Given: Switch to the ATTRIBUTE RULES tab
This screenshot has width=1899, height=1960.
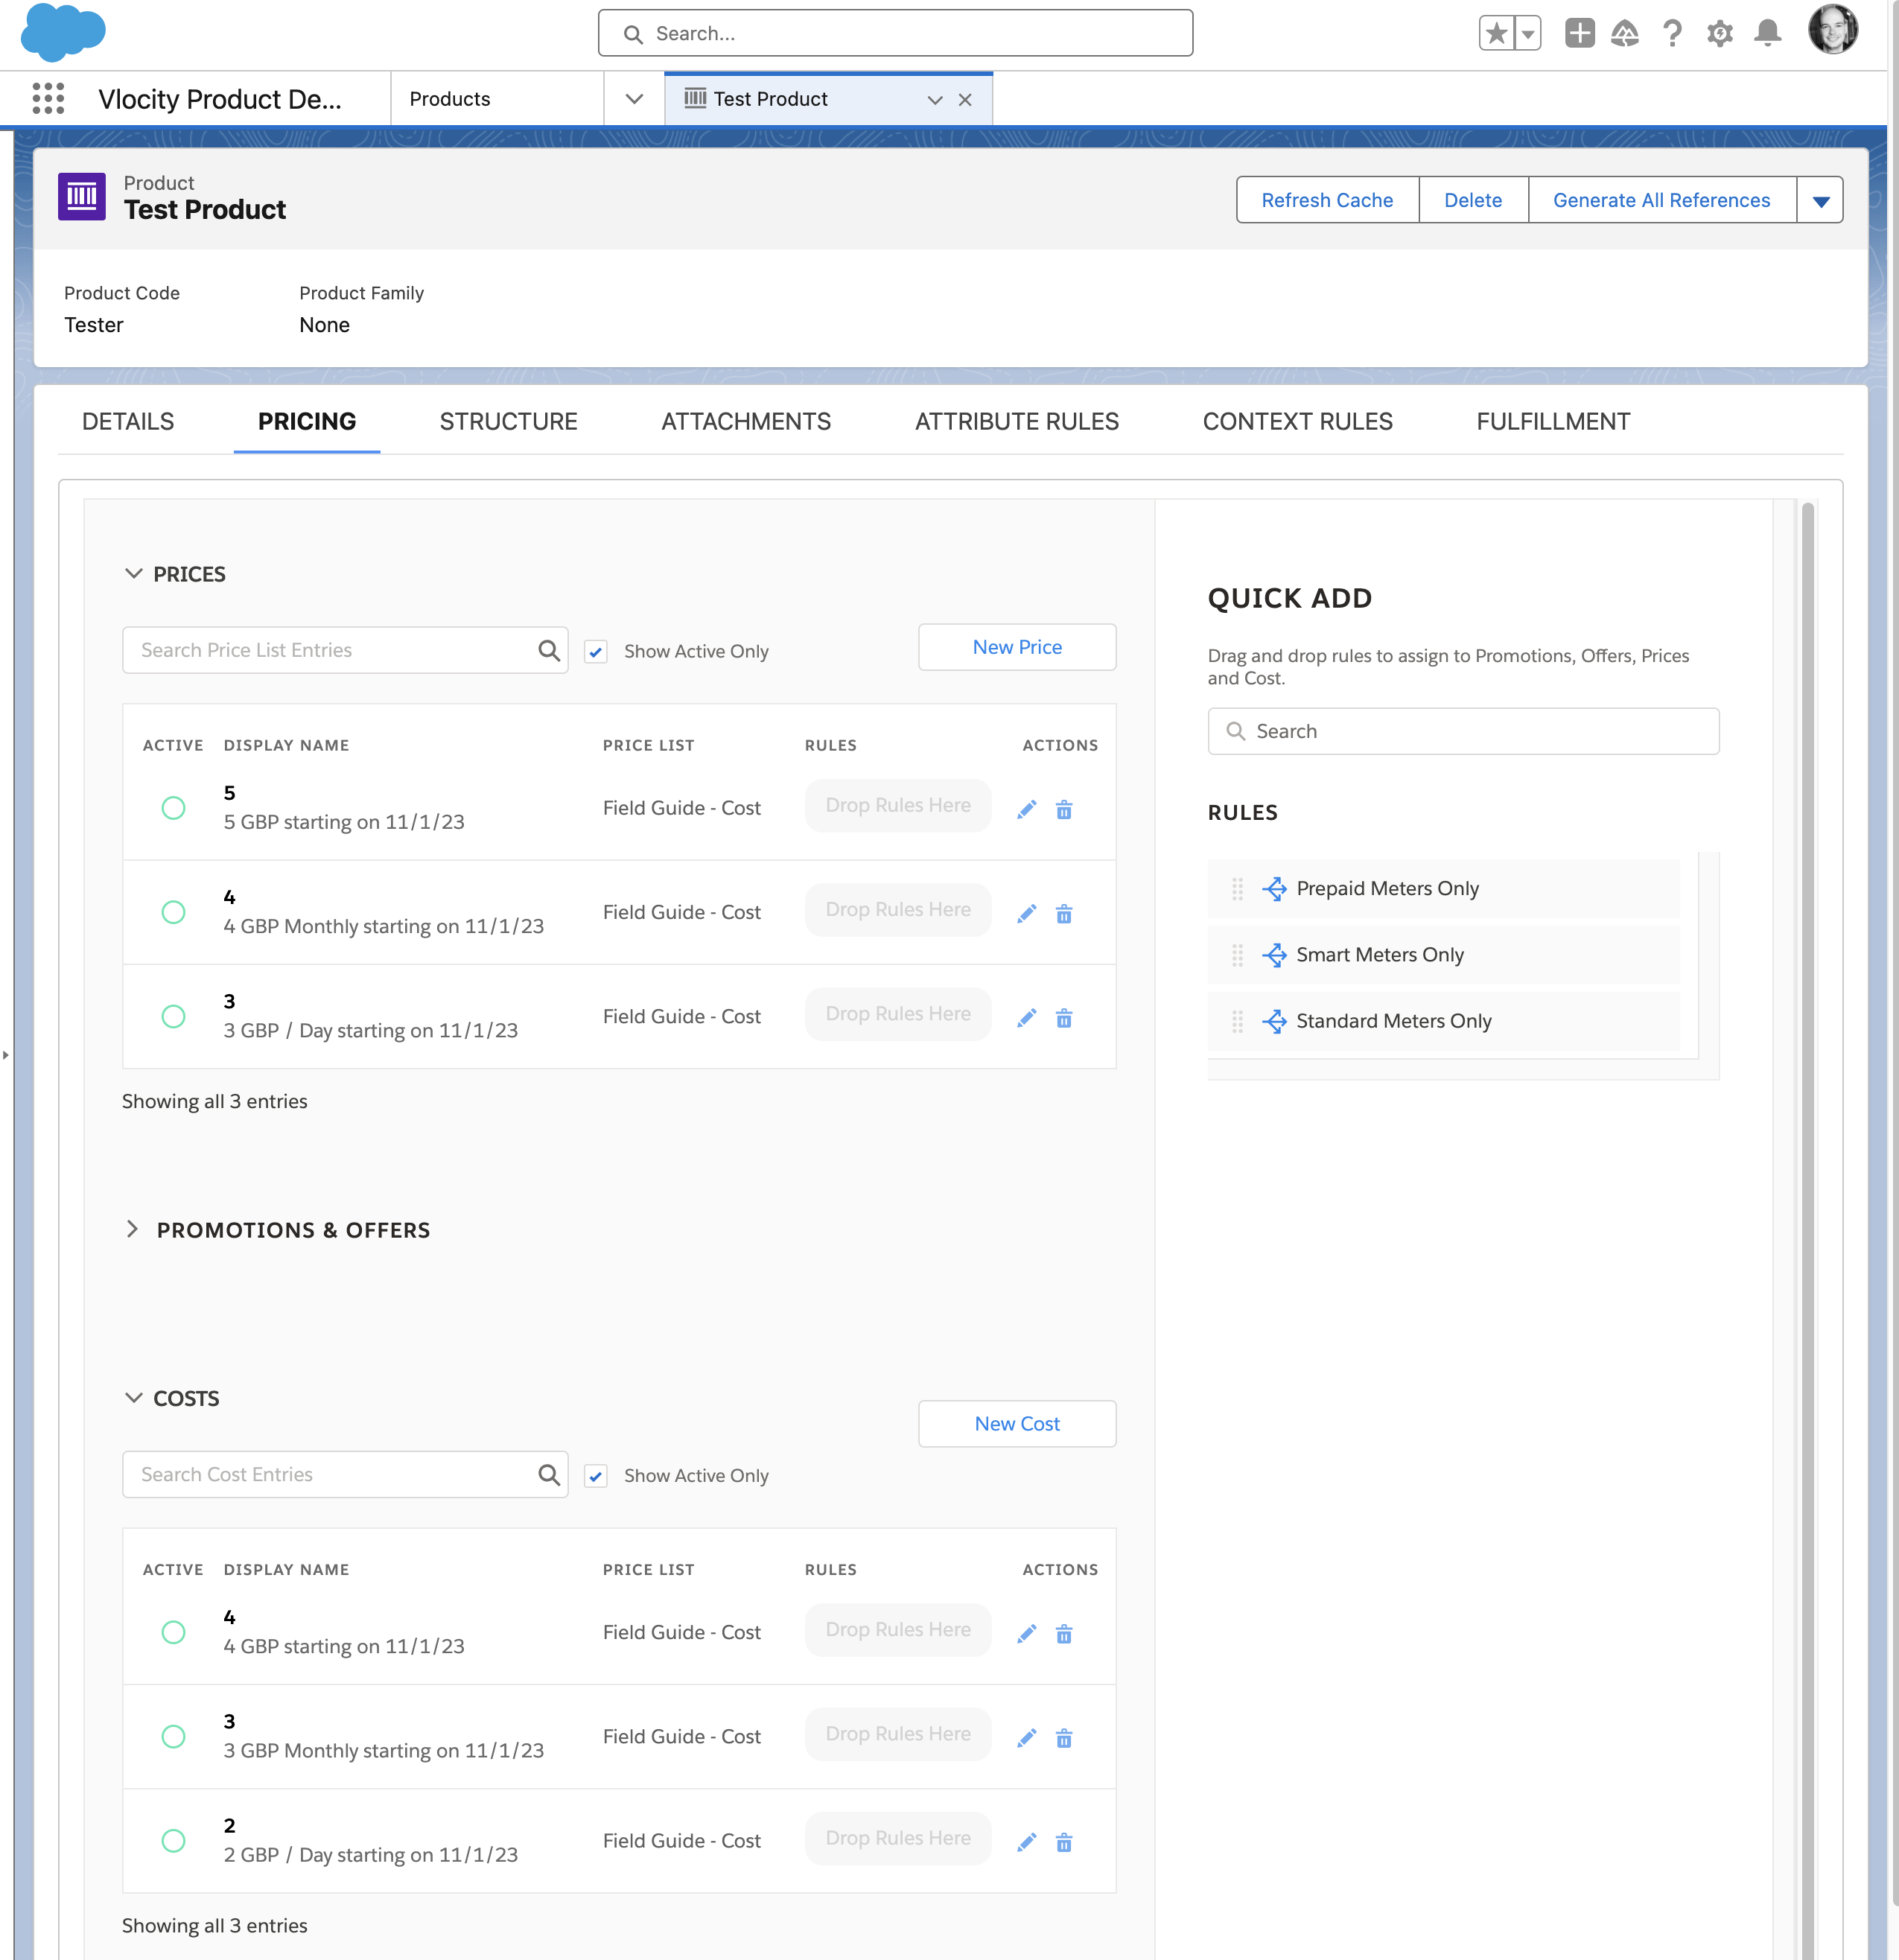Looking at the screenshot, I should [x=1016, y=421].
